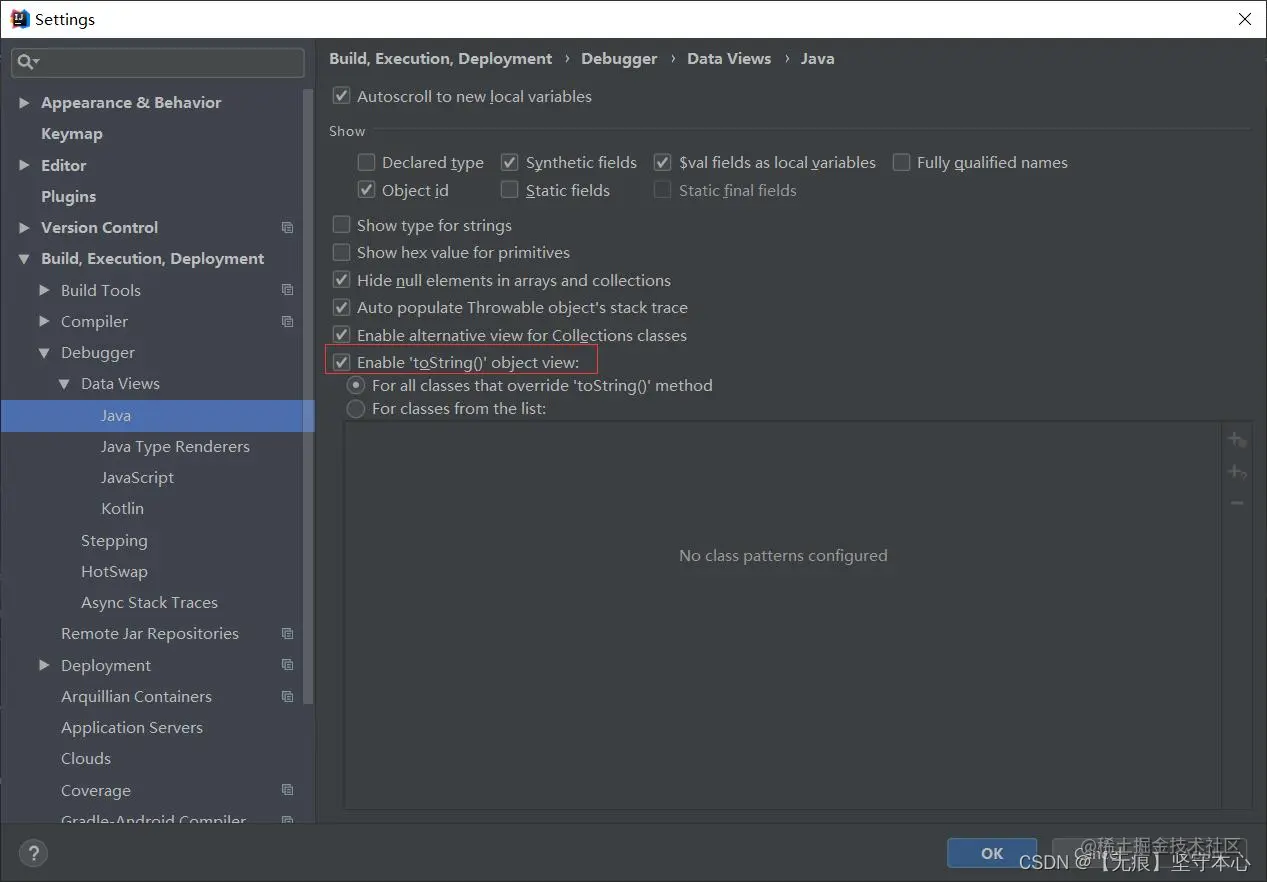The width and height of the screenshot is (1267, 882).
Task: Click Data Views in the breadcrumb
Action: (x=729, y=59)
